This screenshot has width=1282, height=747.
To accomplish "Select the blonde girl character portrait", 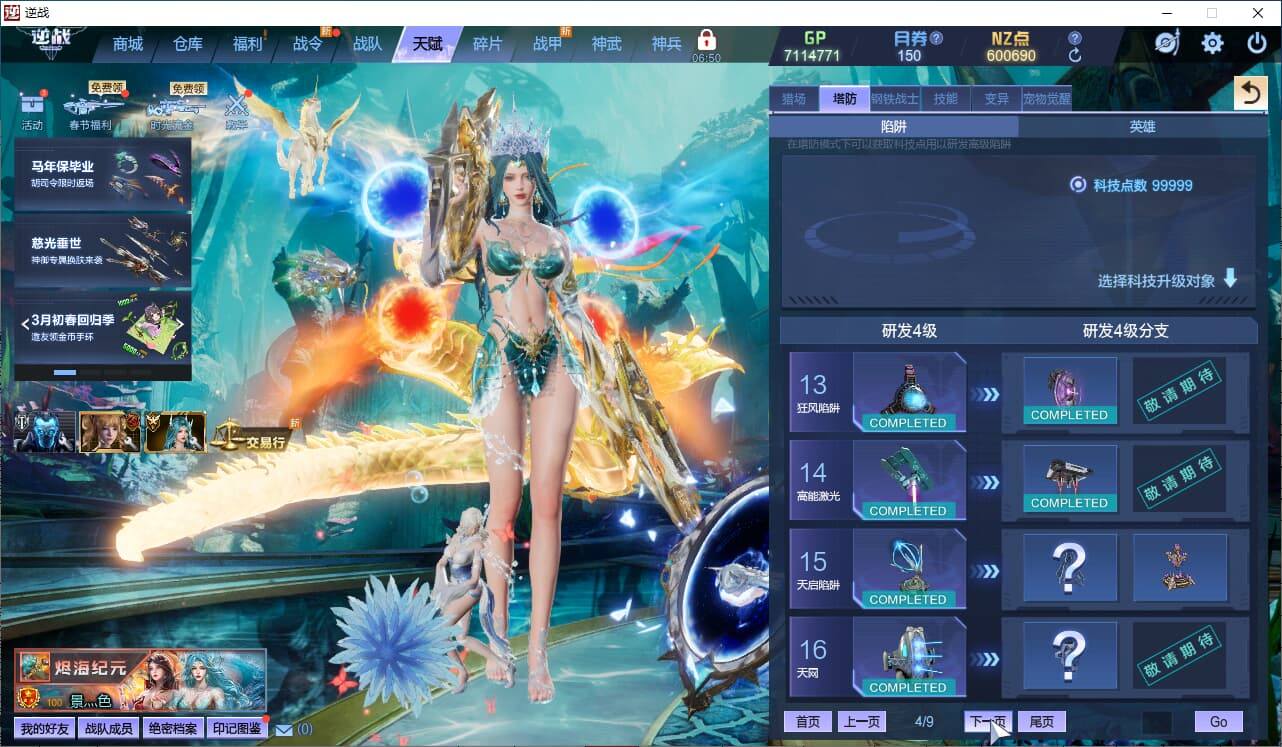I will [109, 431].
